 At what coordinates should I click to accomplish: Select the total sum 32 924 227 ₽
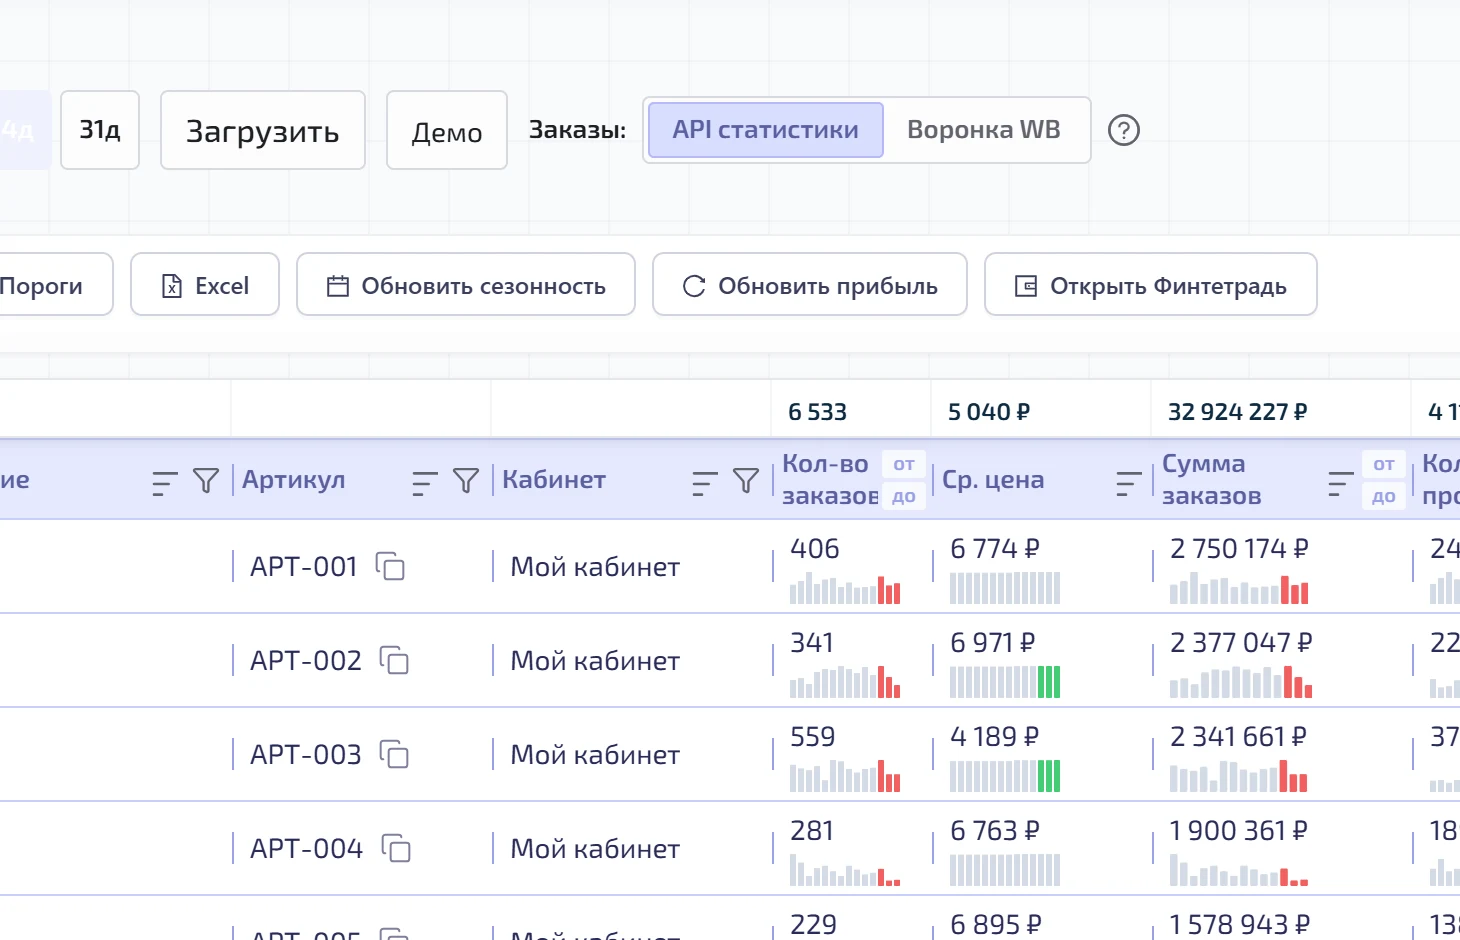click(1238, 412)
